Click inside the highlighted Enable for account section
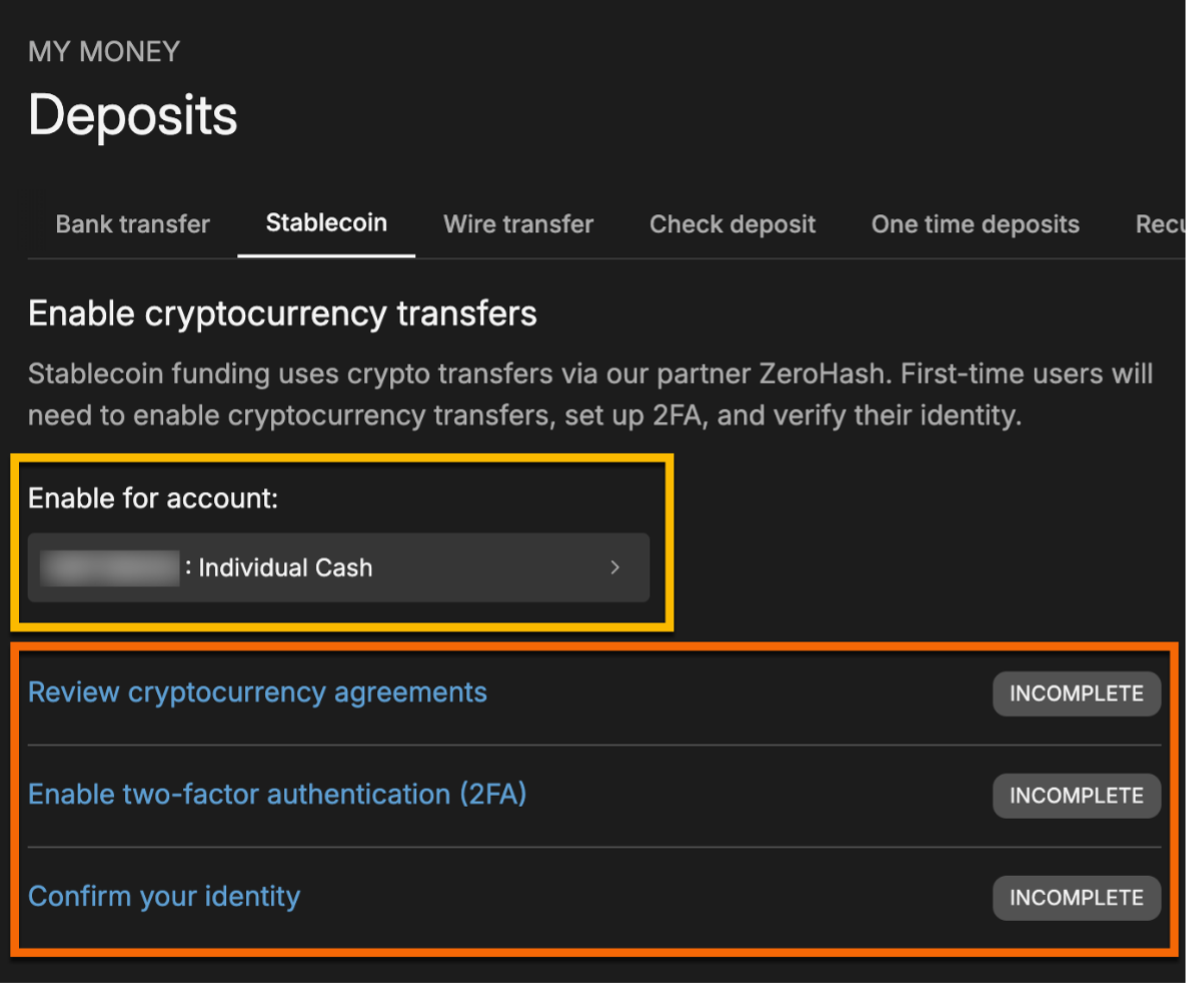 (x=340, y=540)
